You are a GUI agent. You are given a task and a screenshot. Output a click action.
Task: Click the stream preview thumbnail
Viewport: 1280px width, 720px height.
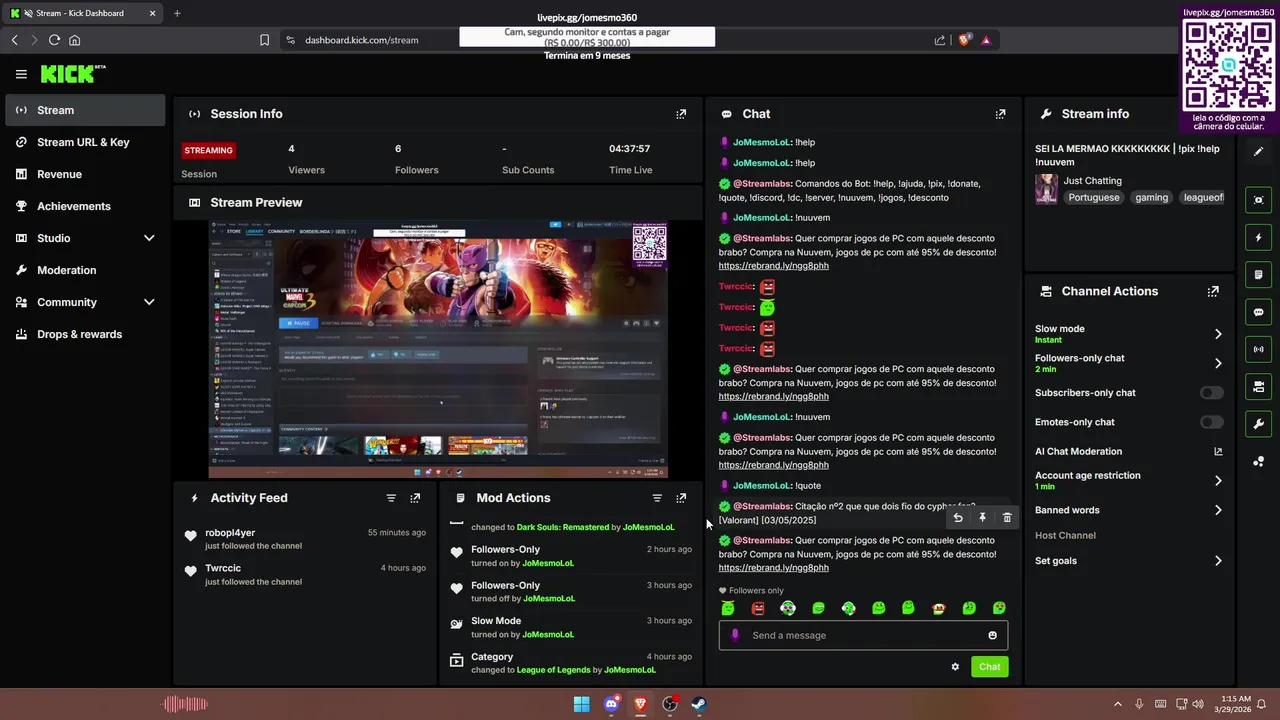tap(438, 349)
